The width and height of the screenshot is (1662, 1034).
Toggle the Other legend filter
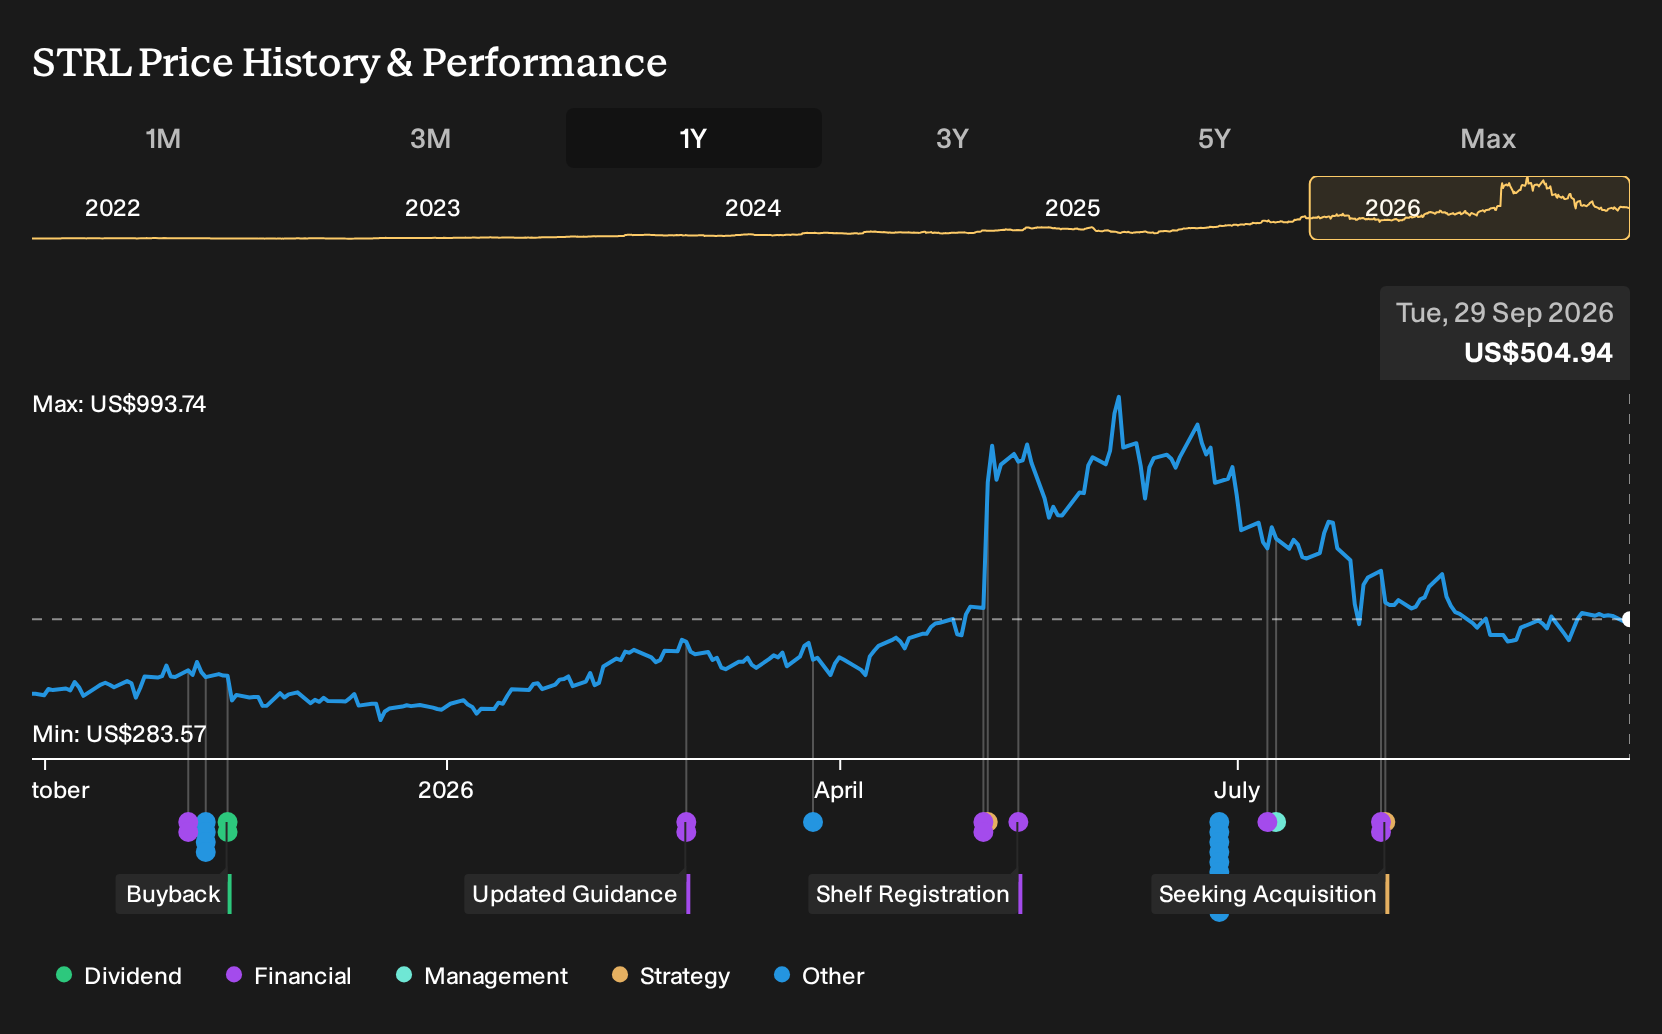(x=819, y=976)
